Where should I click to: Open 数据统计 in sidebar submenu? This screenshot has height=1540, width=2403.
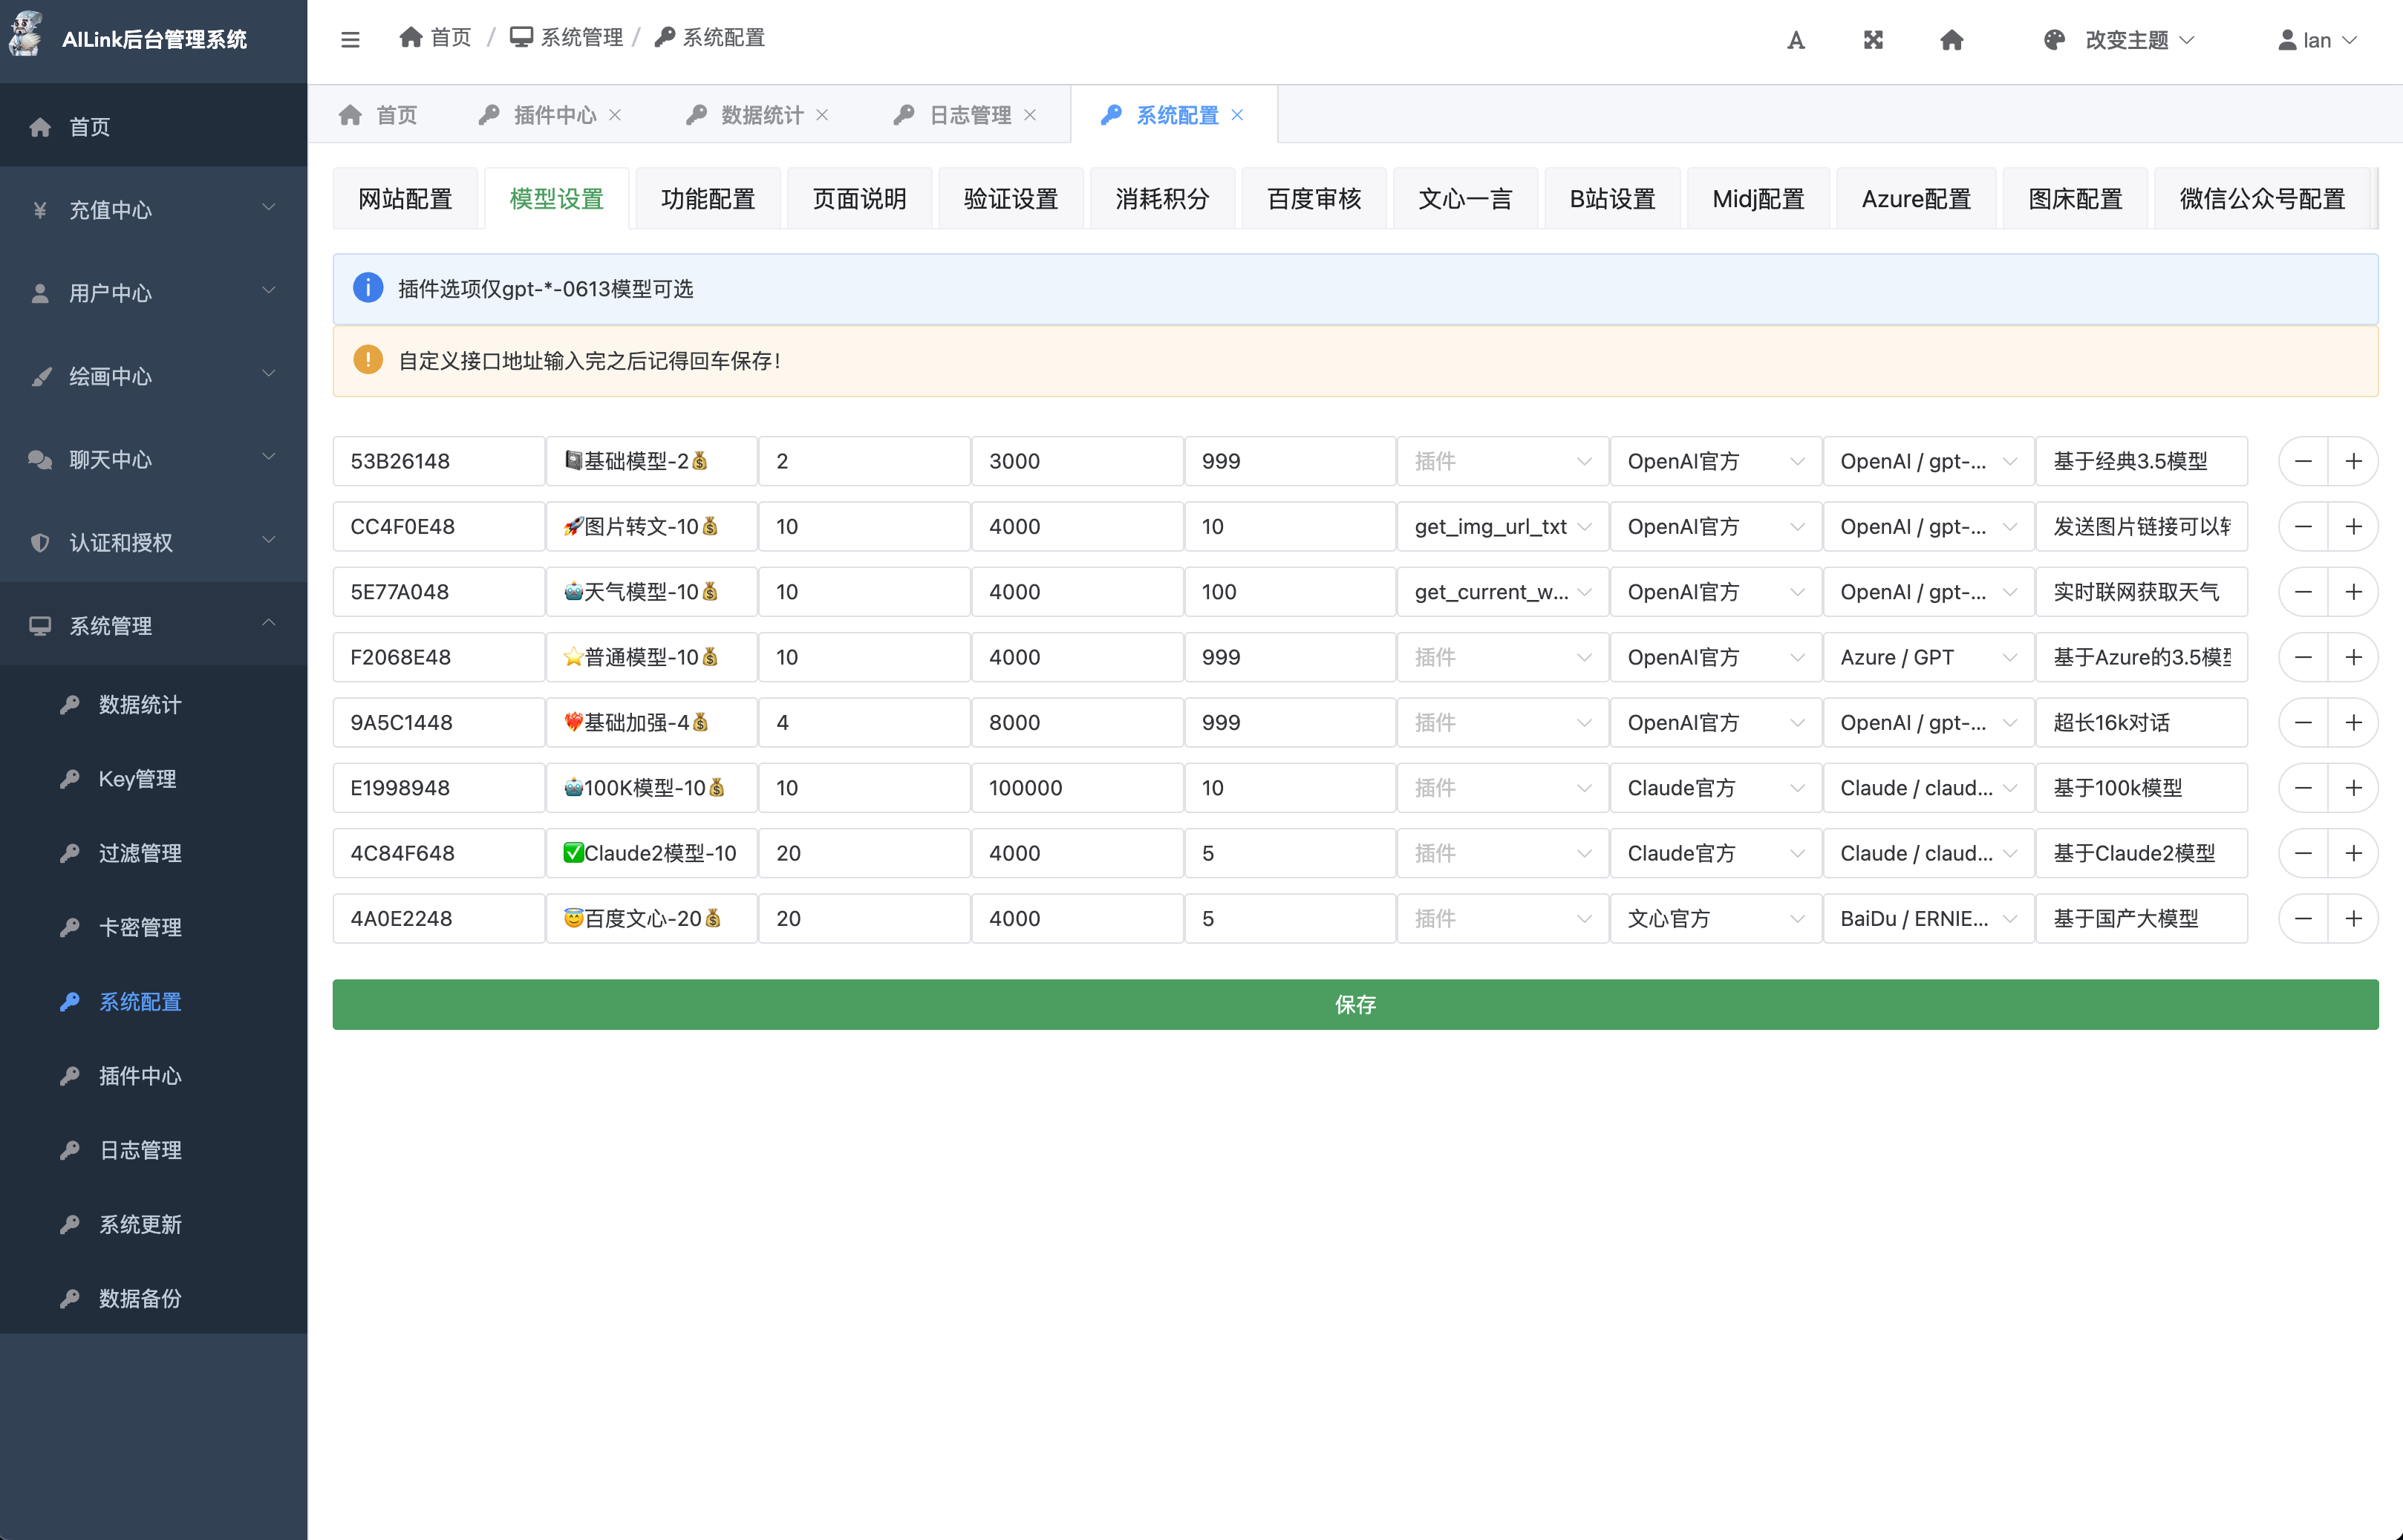(153, 705)
